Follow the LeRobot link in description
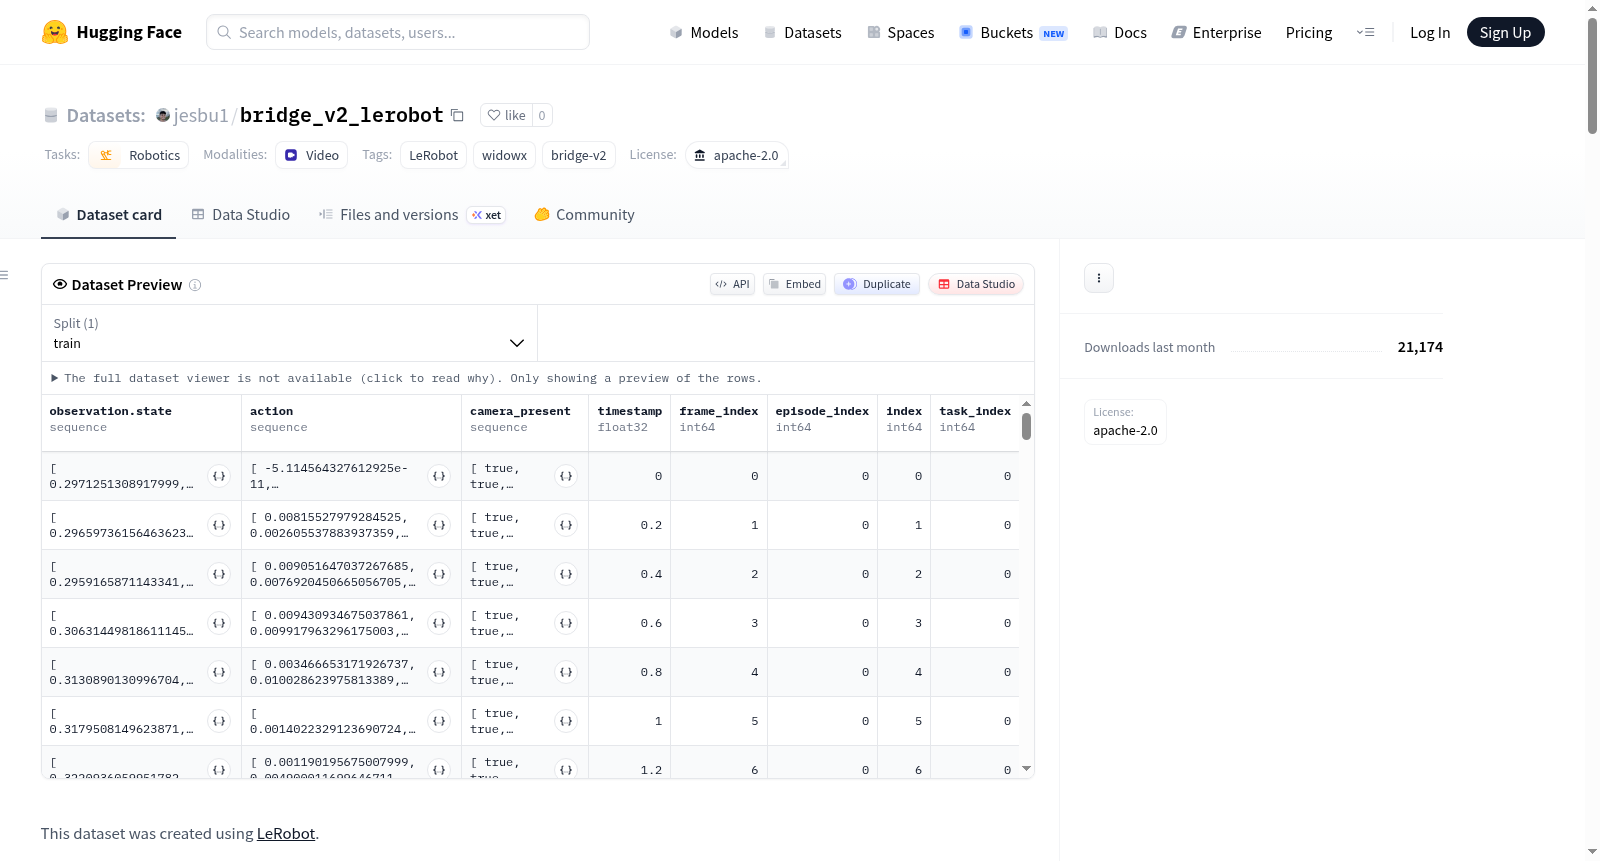Screen dimensions: 1600x861 point(286,833)
